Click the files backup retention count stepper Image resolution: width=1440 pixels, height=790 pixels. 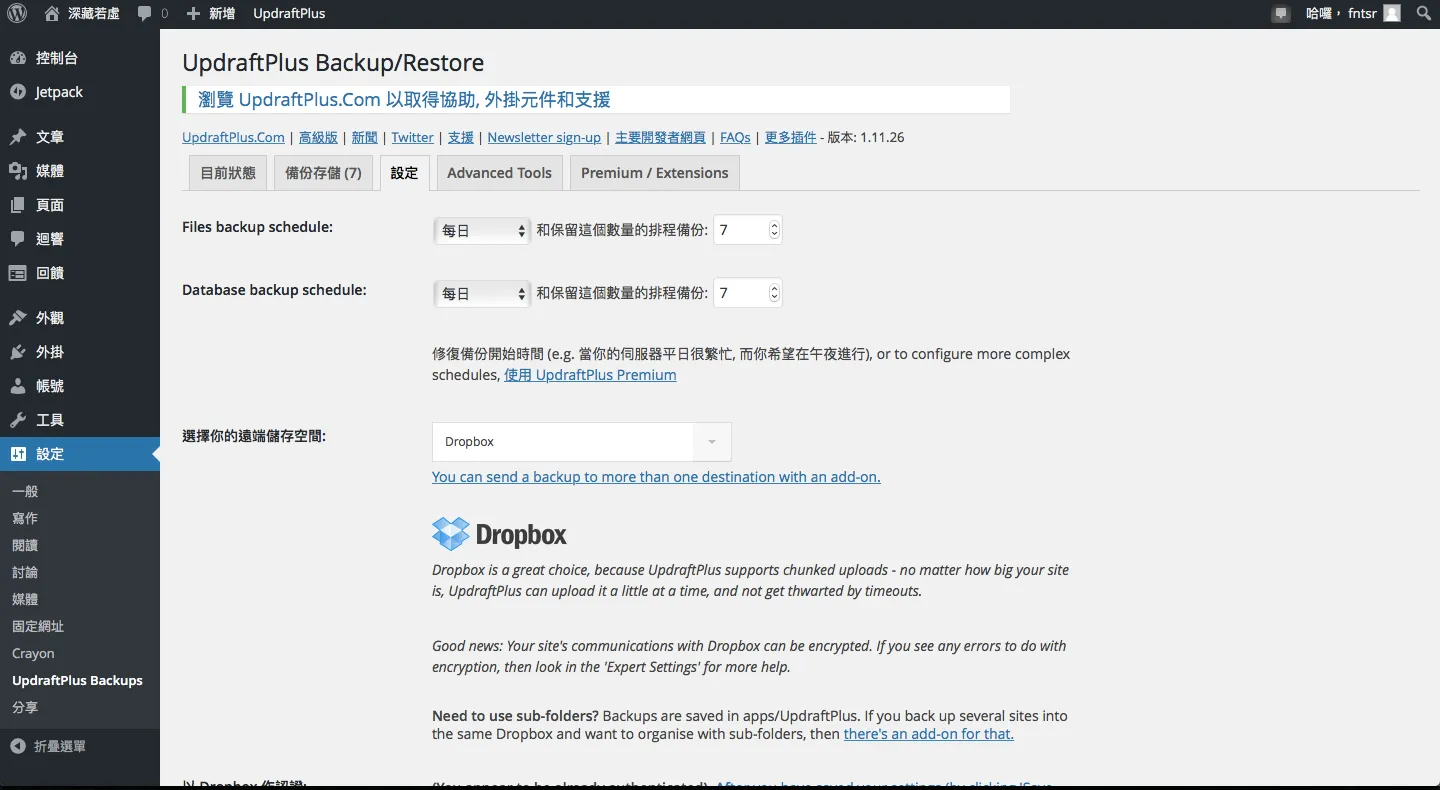[x=774, y=231]
